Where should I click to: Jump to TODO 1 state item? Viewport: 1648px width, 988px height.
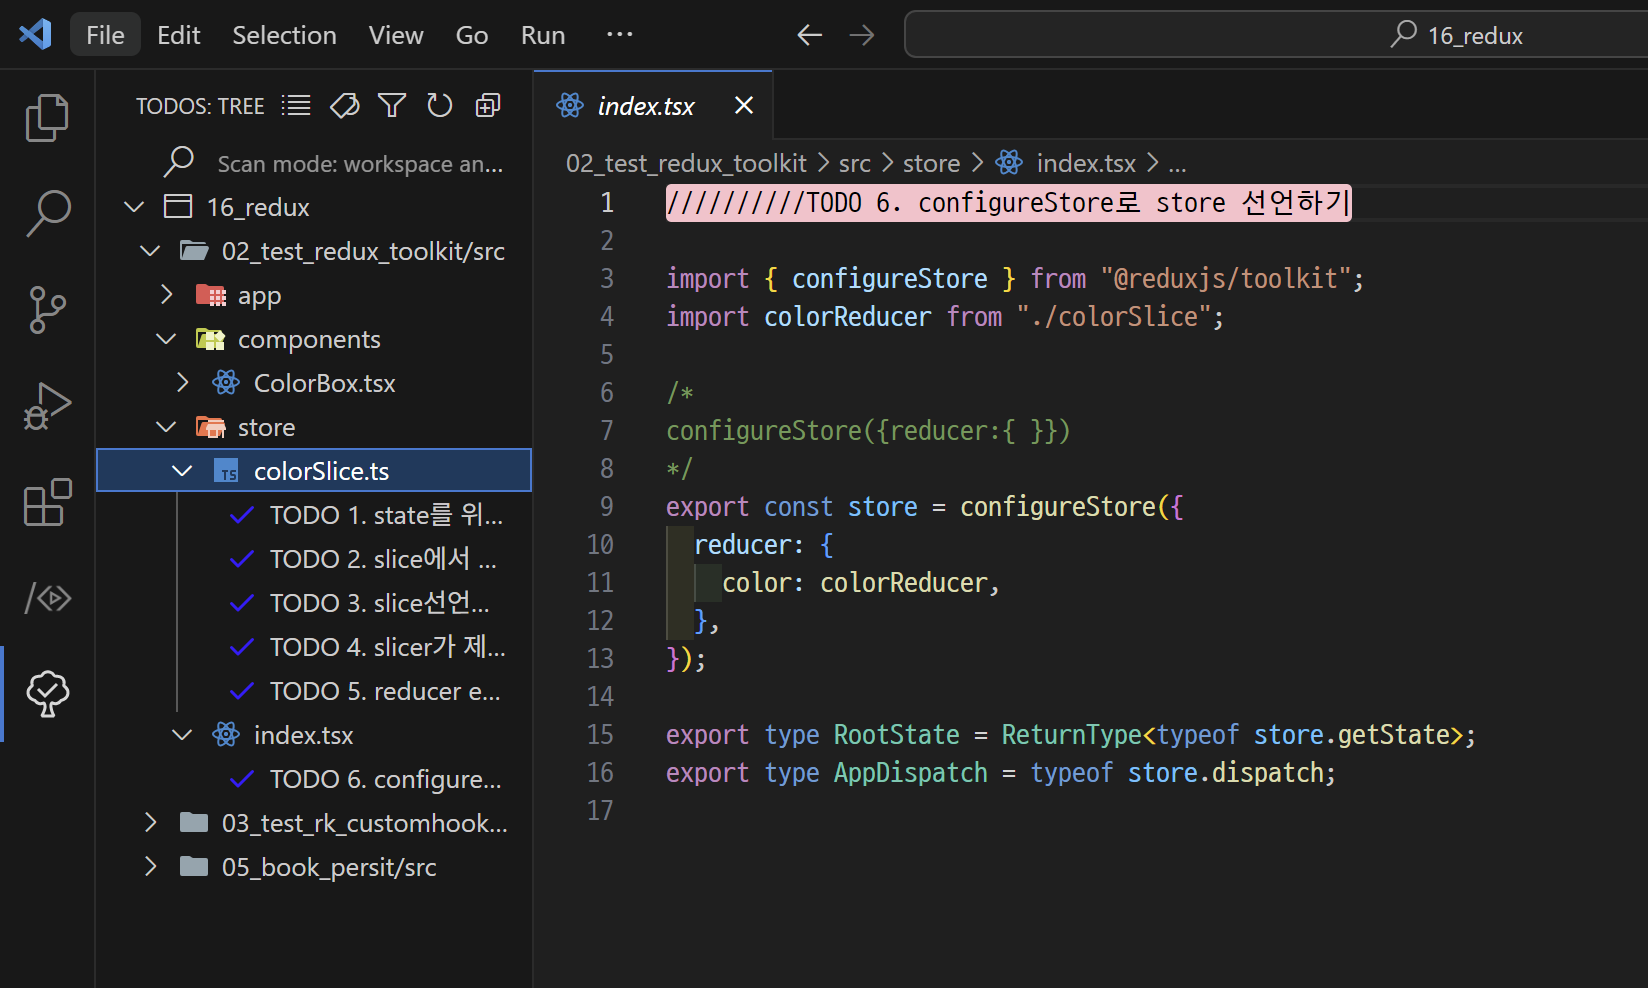click(386, 515)
